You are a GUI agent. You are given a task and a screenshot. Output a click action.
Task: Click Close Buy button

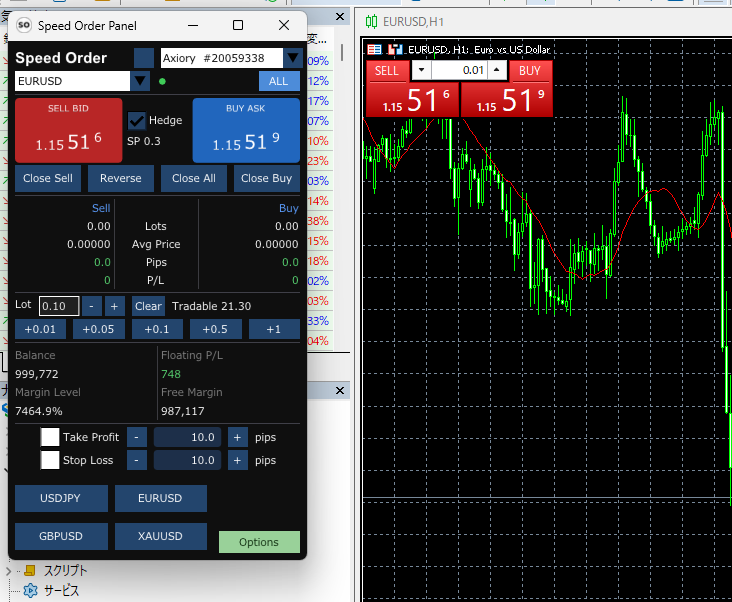click(267, 178)
